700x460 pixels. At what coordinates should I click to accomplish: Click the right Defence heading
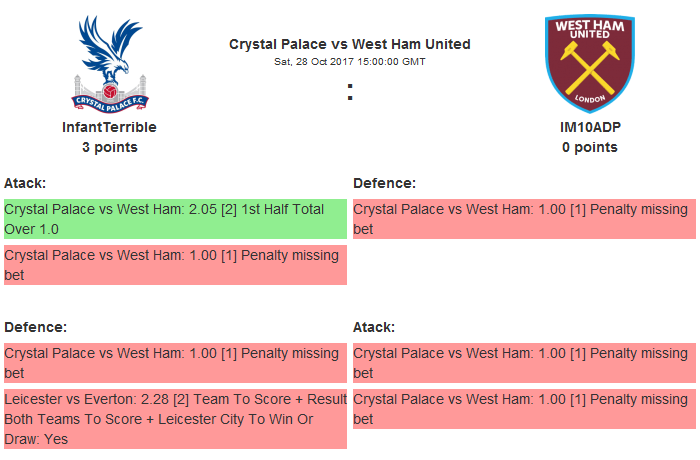(x=385, y=183)
